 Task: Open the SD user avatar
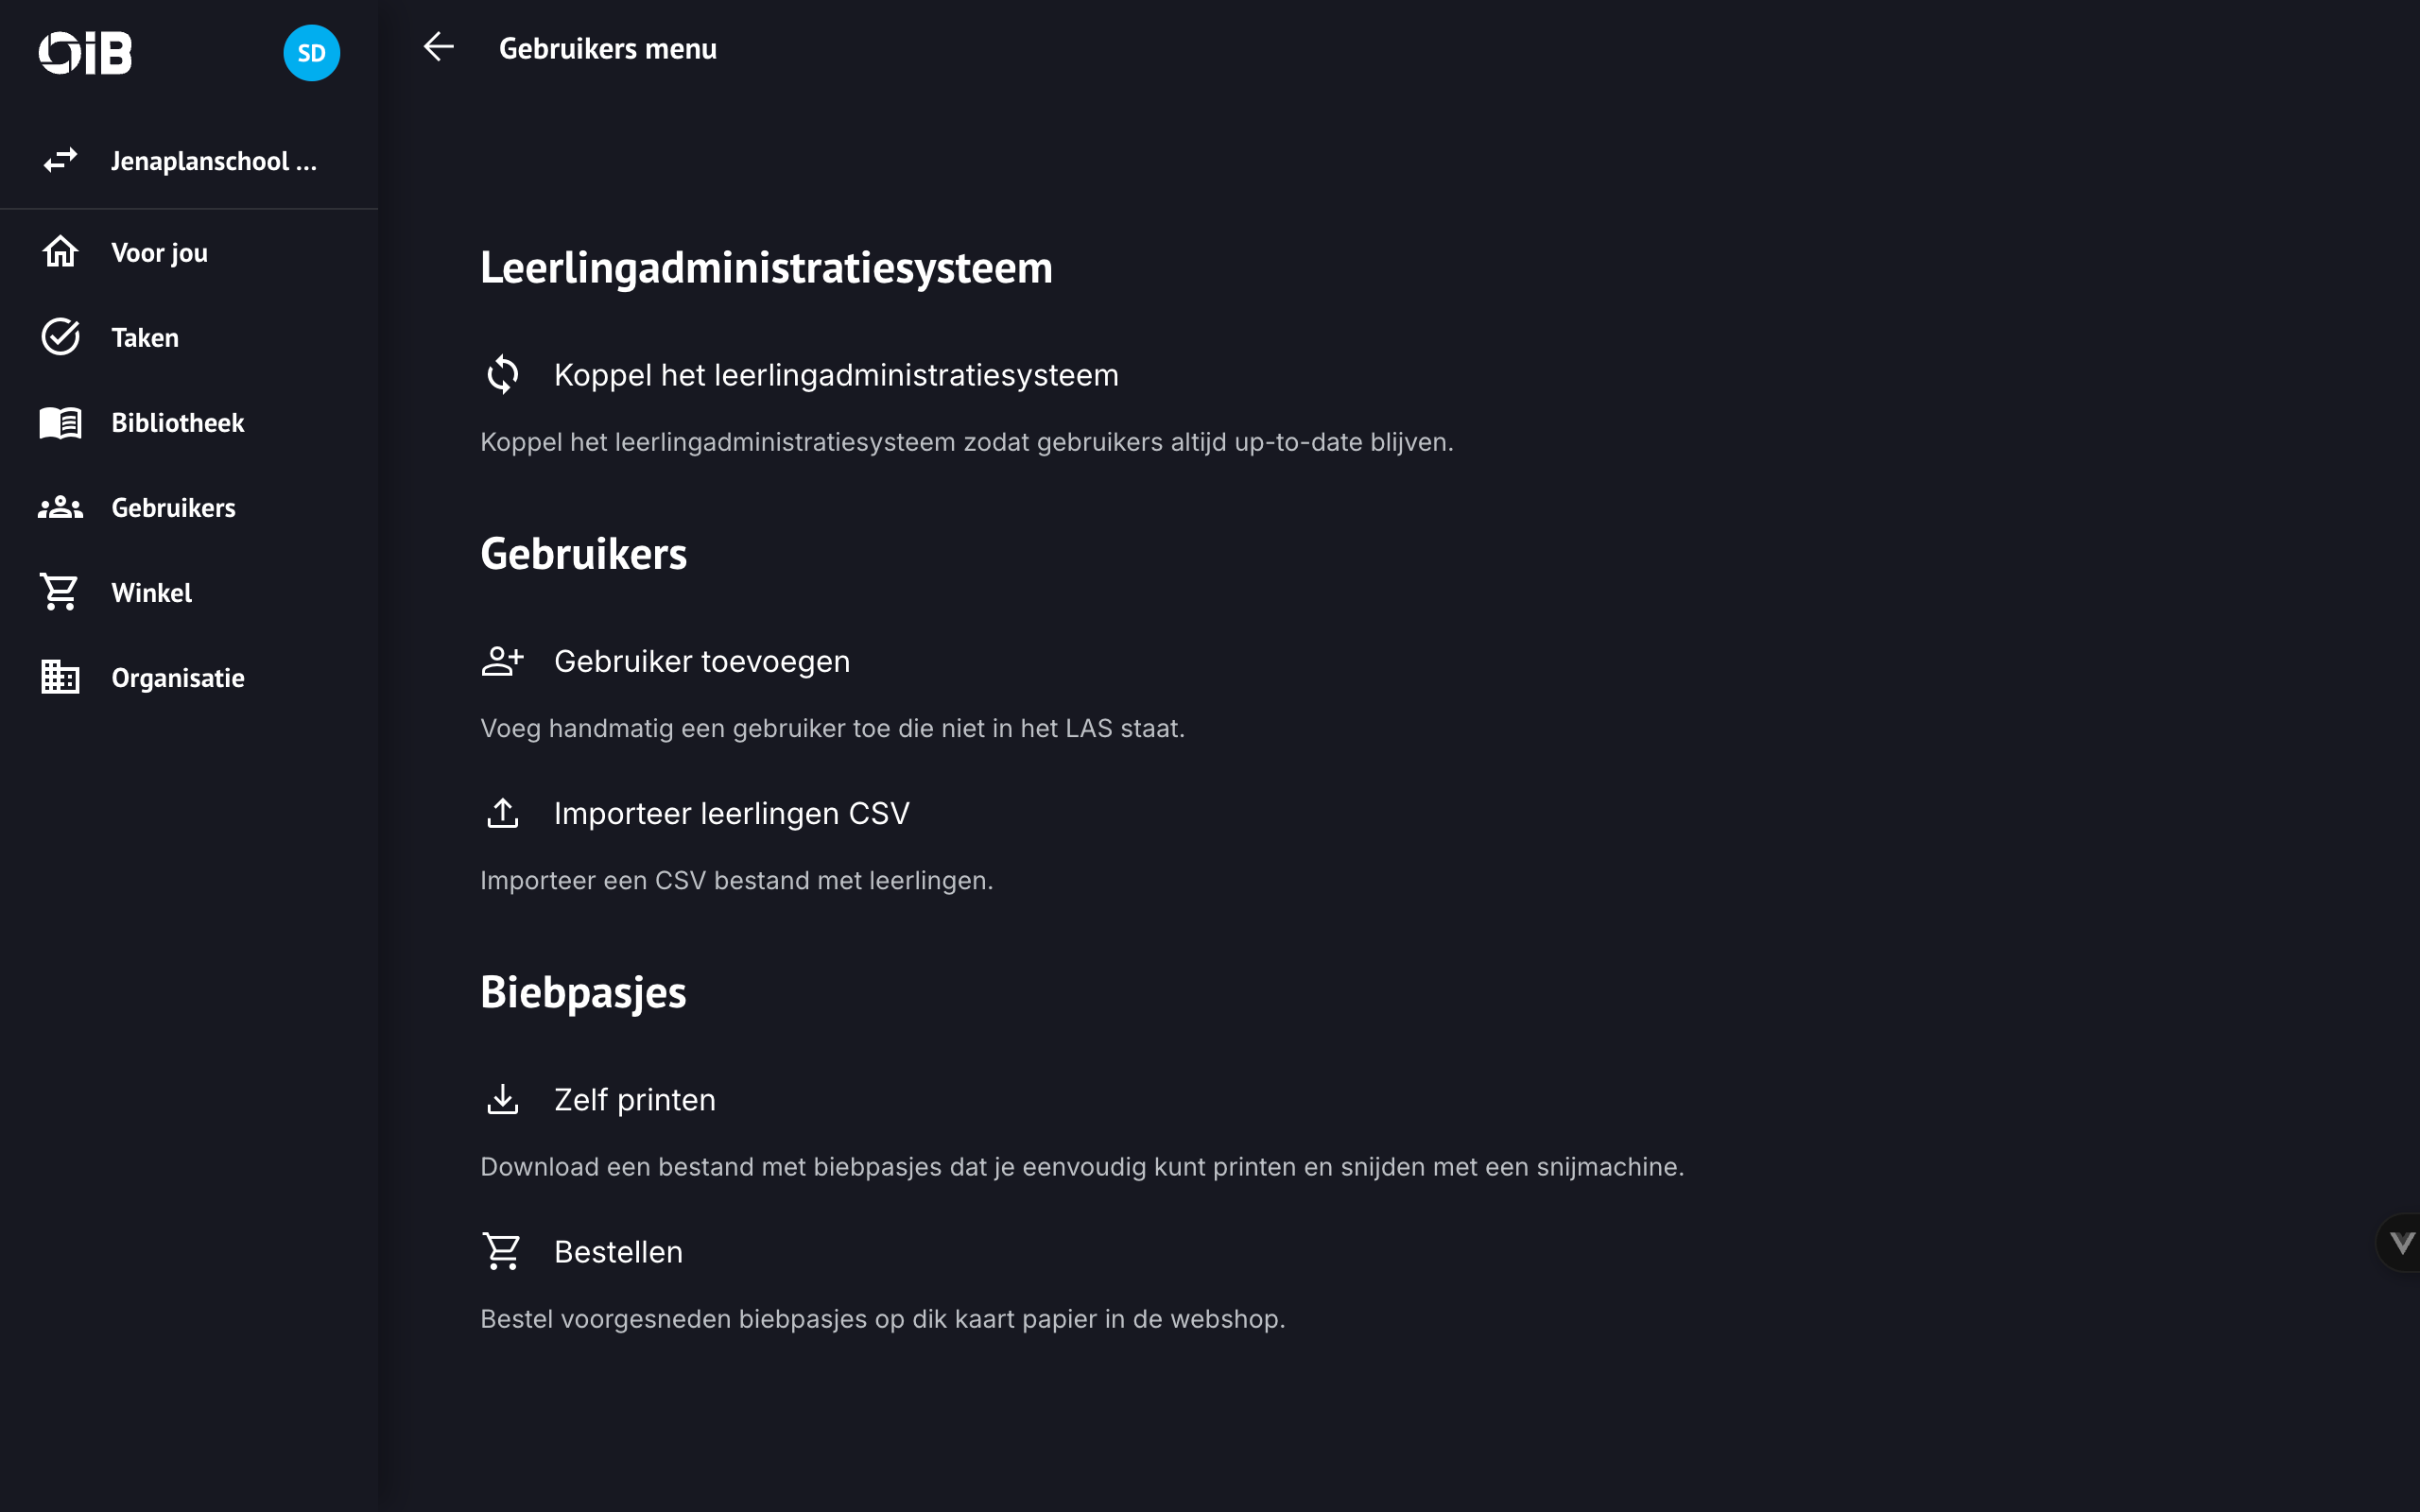(x=311, y=53)
